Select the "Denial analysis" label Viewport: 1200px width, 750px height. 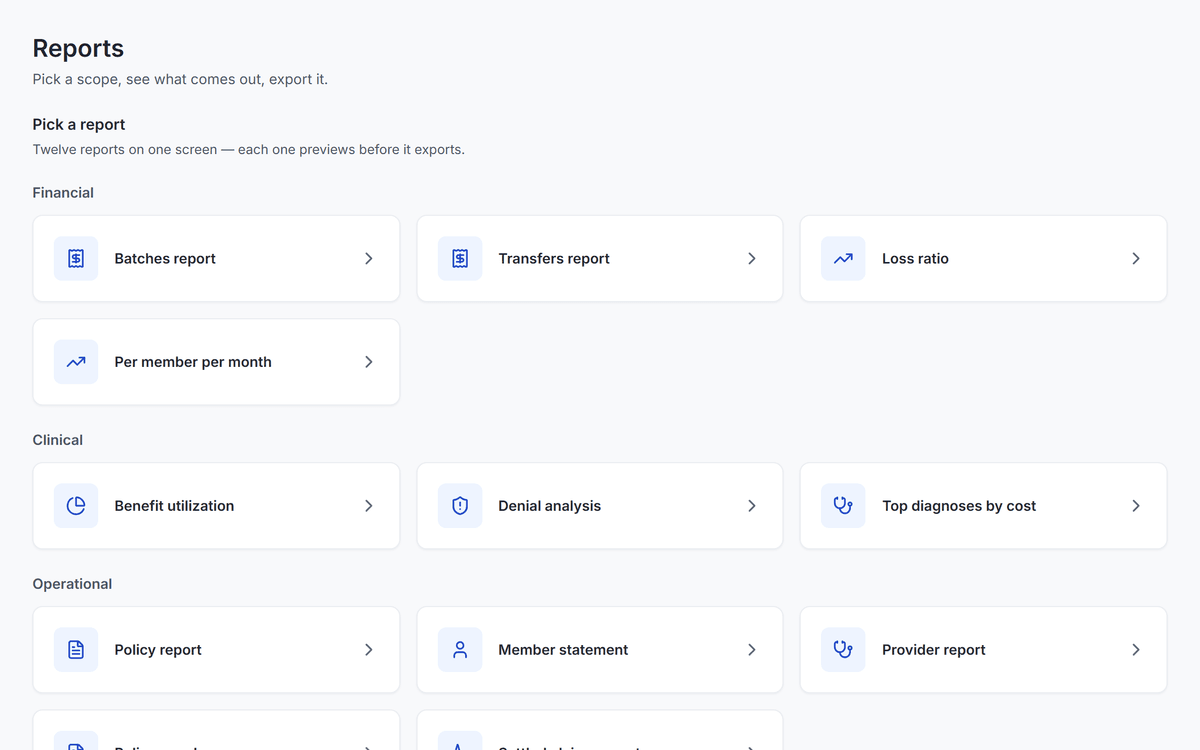click(550, 506)
